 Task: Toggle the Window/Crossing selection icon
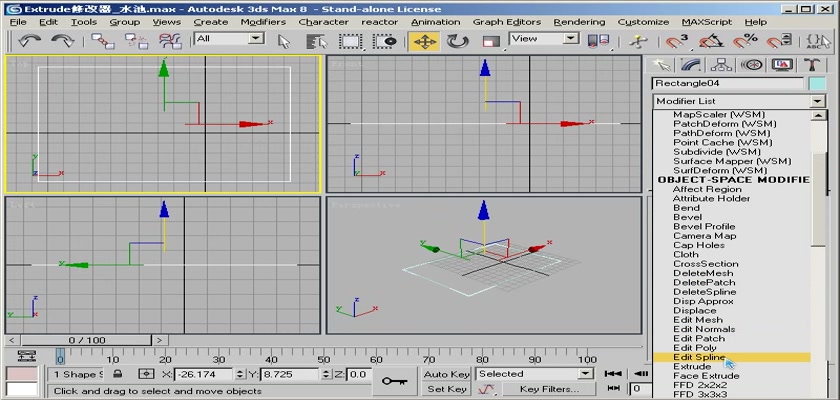[385, 41]
